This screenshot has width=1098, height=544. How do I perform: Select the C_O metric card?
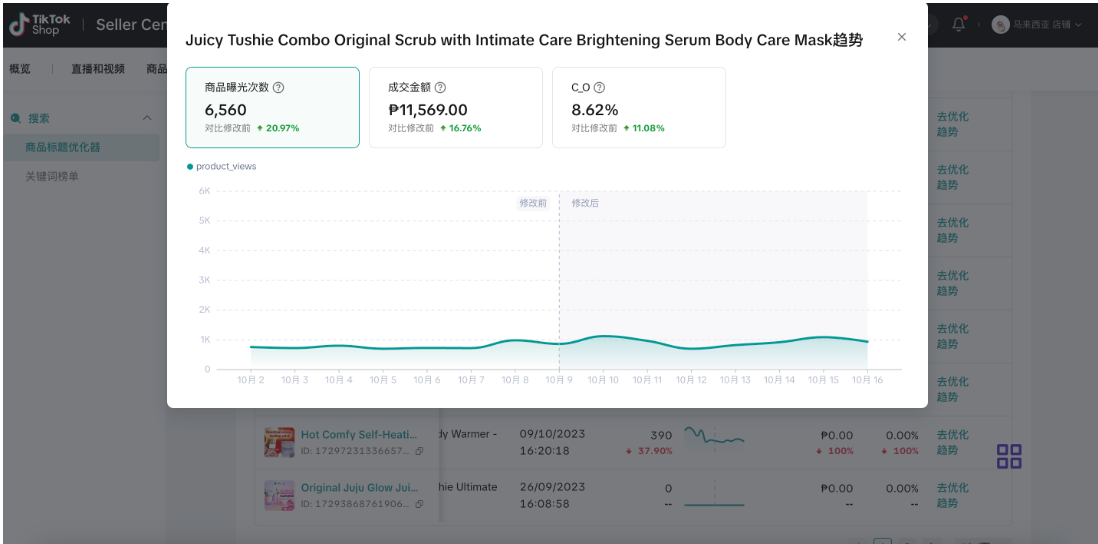(638, 108)
